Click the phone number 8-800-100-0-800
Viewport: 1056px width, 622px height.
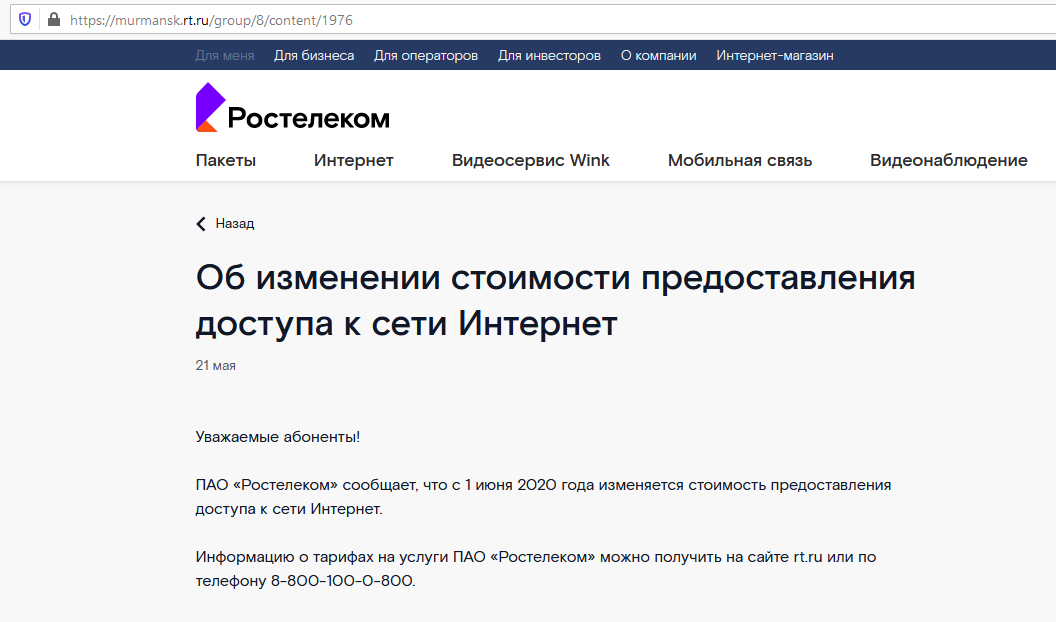(343, 581)
